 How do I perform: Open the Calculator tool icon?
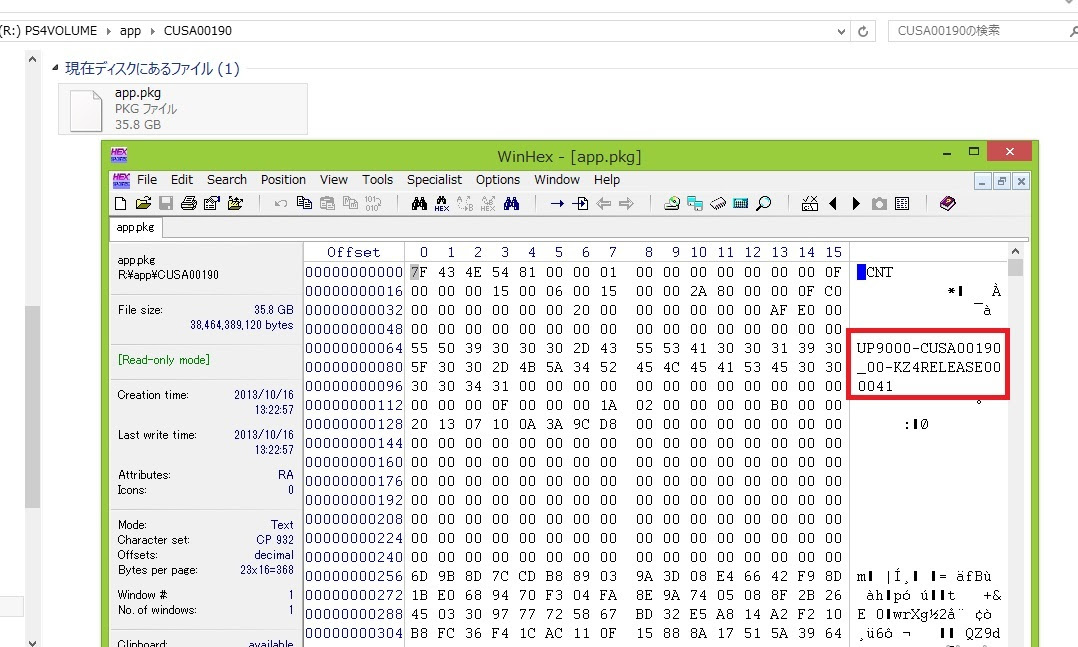tap(740, 204)
